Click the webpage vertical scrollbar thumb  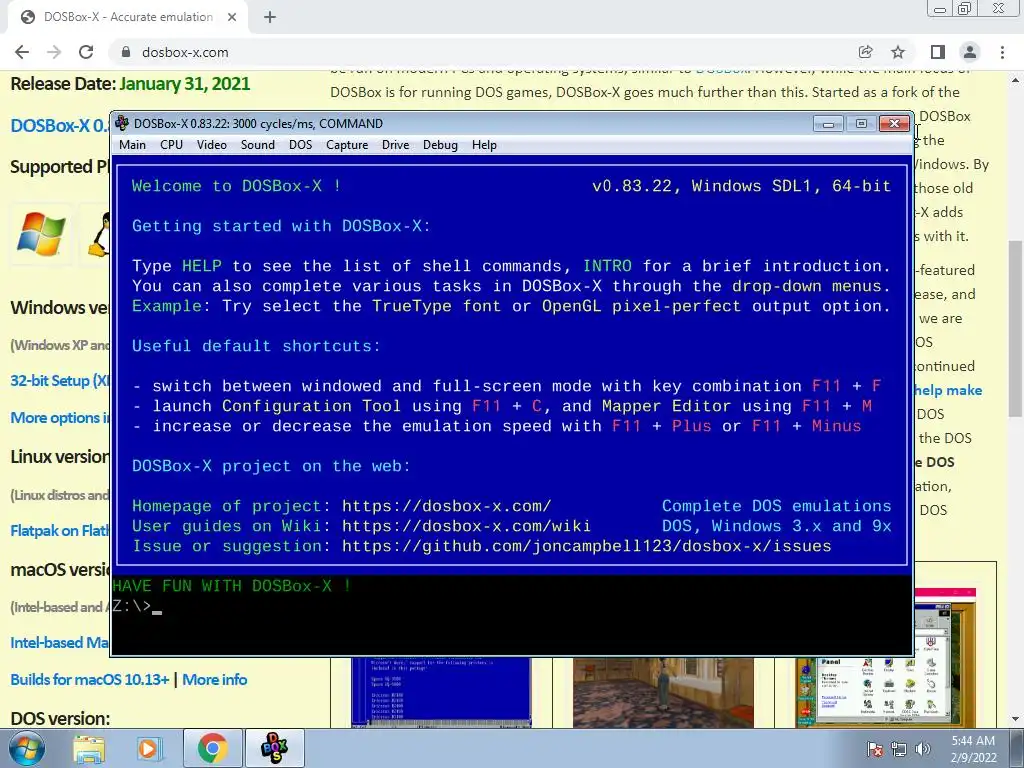(x=1016, y=328)
